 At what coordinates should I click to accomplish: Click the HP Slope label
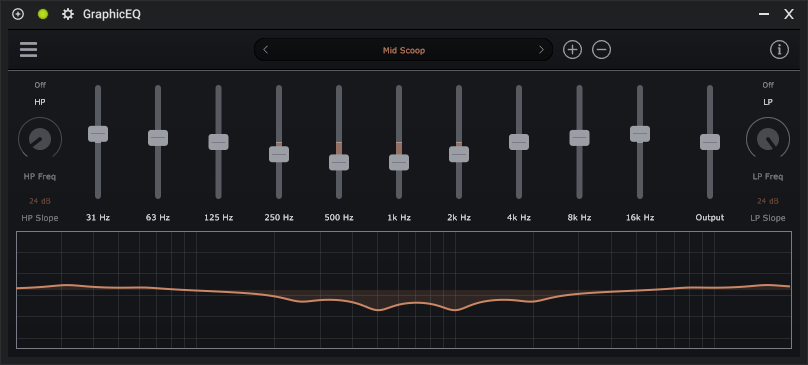coord(40,218)
